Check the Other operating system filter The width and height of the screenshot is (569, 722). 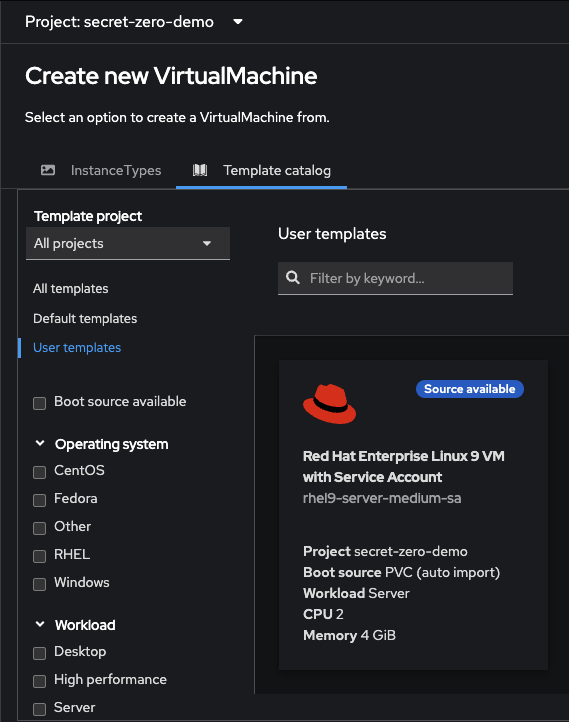[40, 528]
